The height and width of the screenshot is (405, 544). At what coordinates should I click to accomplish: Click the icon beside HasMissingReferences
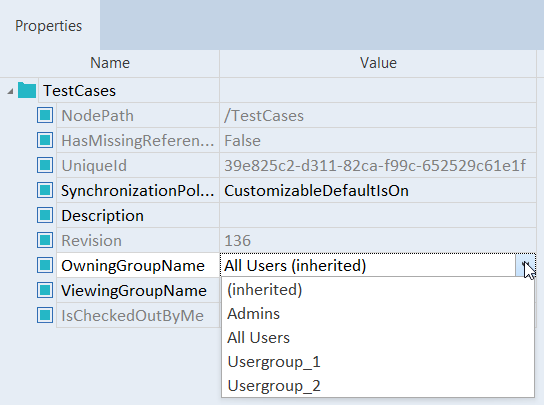(x=45, y=140)
